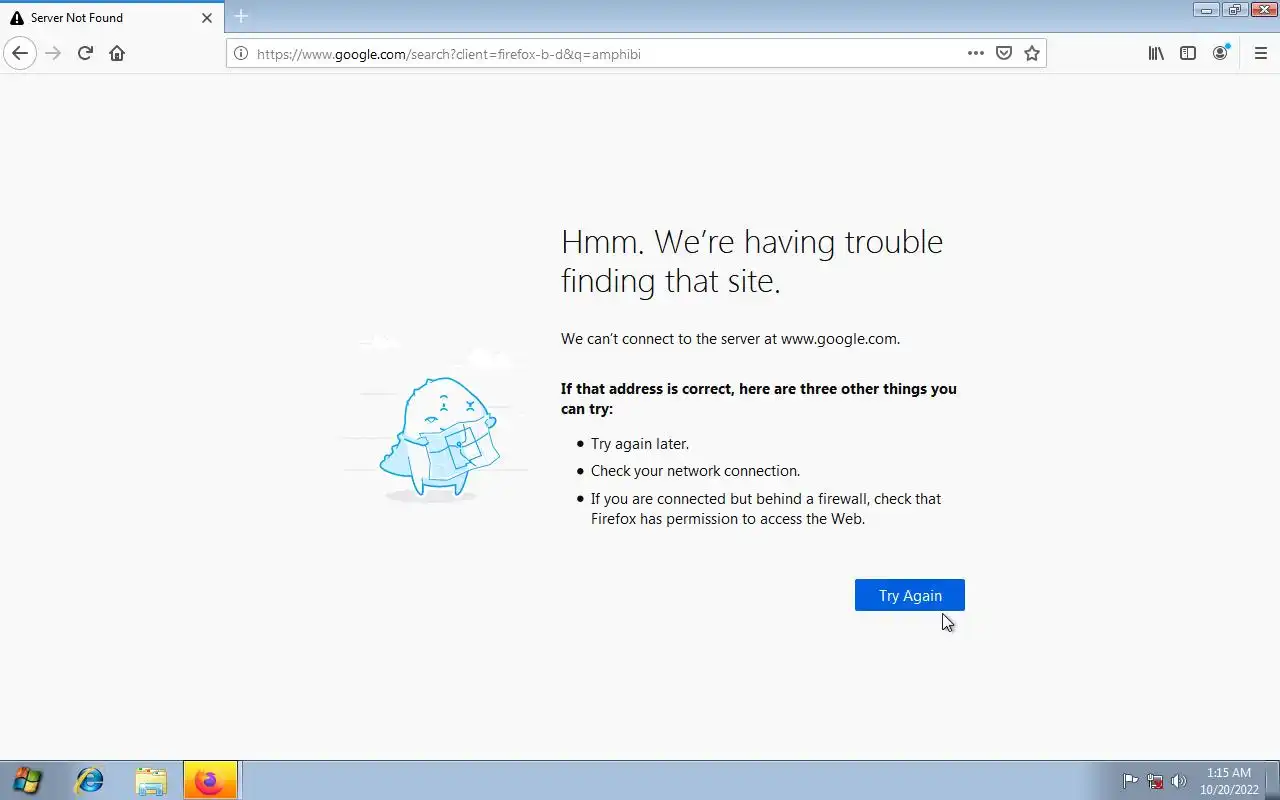The width and height of the screenshot is (1280, 800).
Task: Click the Try Again button
Action: 910,595
